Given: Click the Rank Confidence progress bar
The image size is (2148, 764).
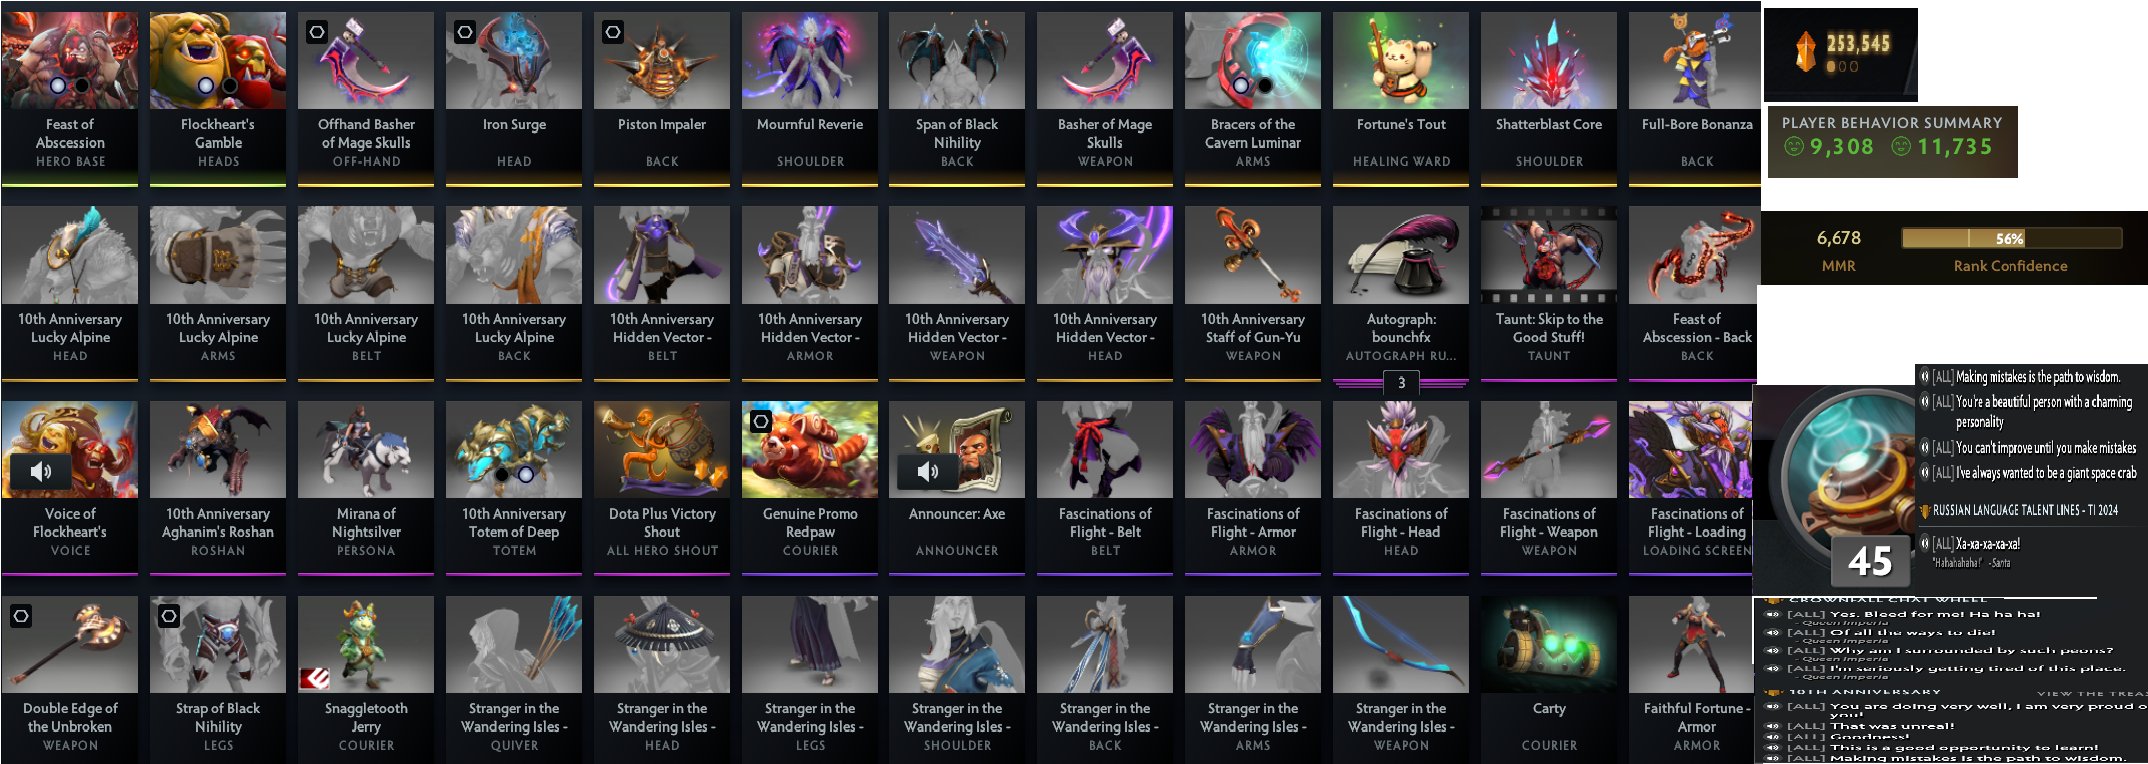Looking at the screenshot, I should click(x=2011, y=238).
